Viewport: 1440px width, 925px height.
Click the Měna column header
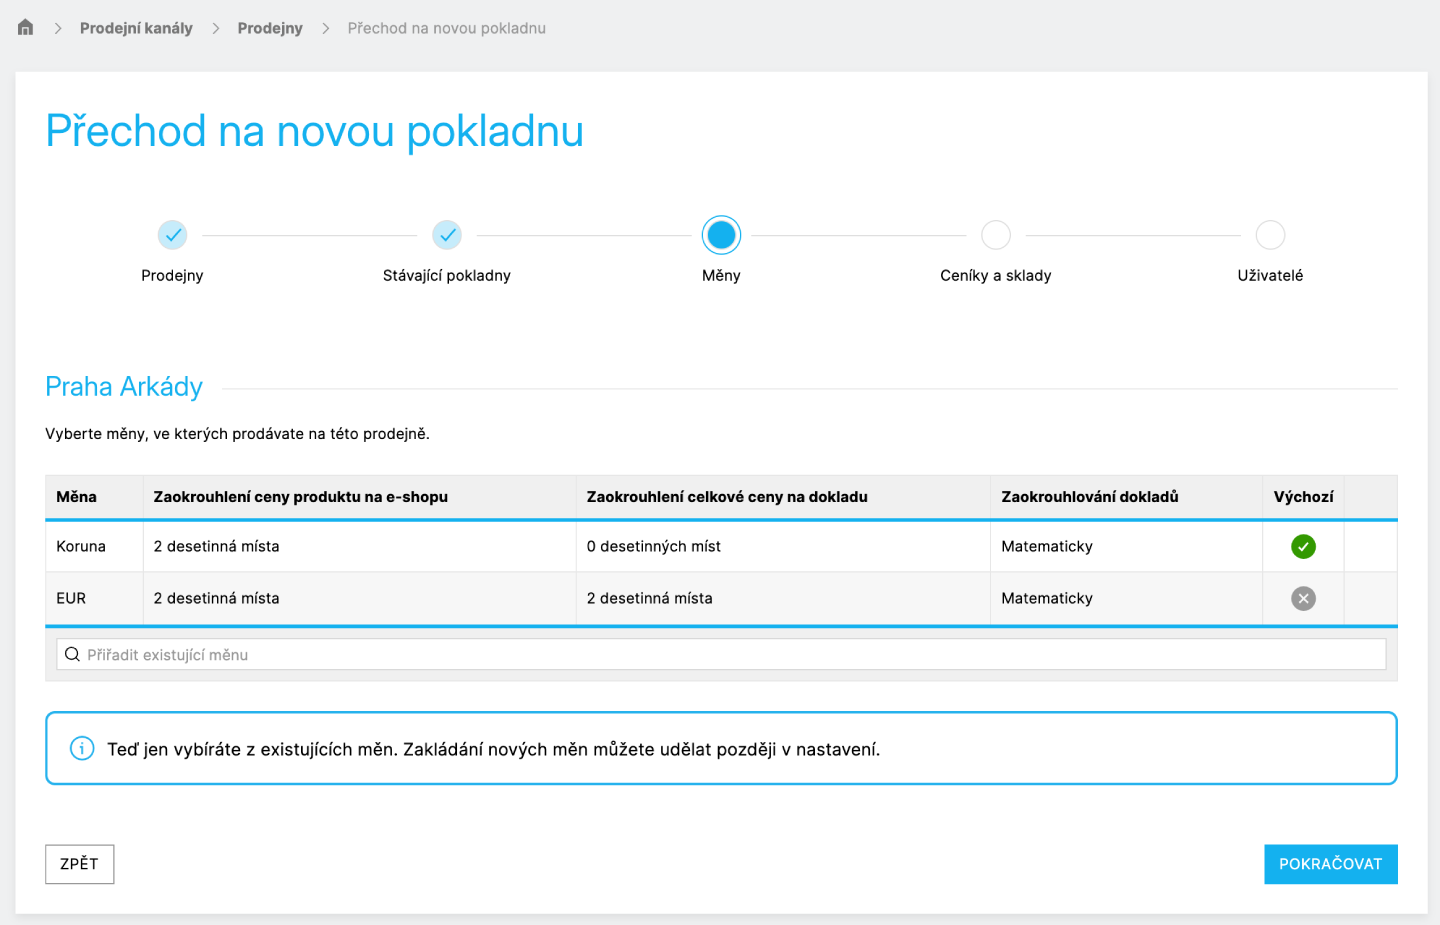(x=77, y=497)
